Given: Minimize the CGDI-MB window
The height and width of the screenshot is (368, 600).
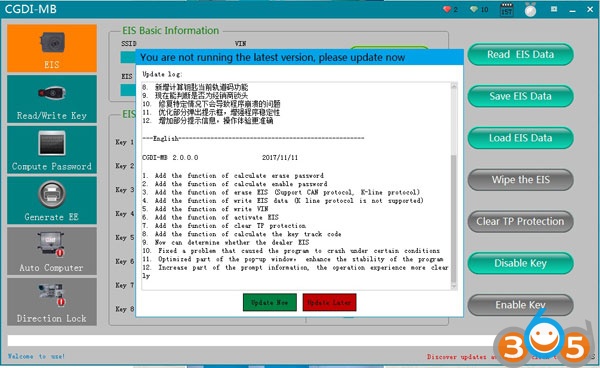Looking at the screenshot, I should coord(572,10).
